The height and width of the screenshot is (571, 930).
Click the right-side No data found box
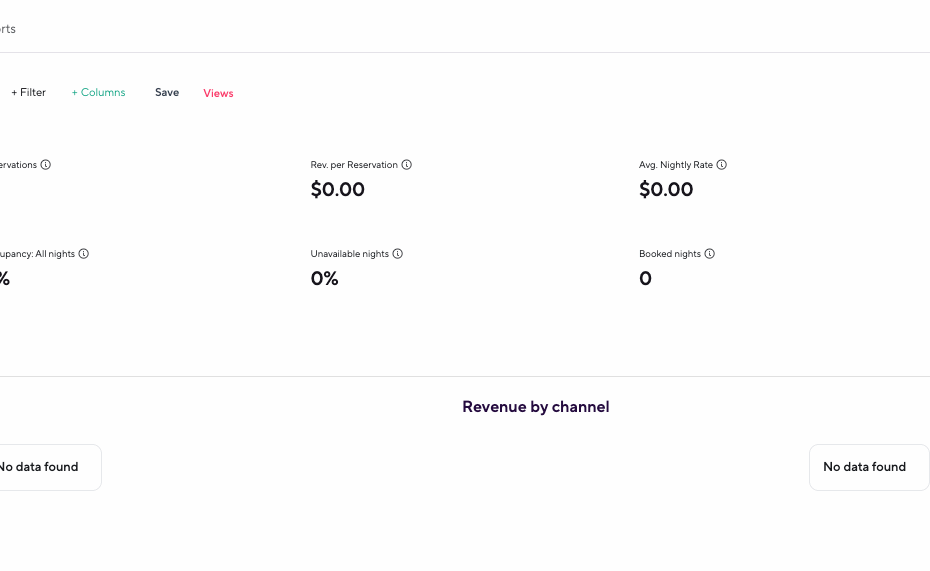pyautogui.click(x=865, y=467)
